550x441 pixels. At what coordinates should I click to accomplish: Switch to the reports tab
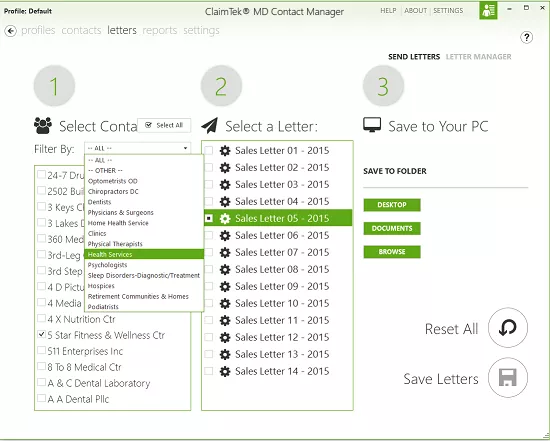pos(160,31)
